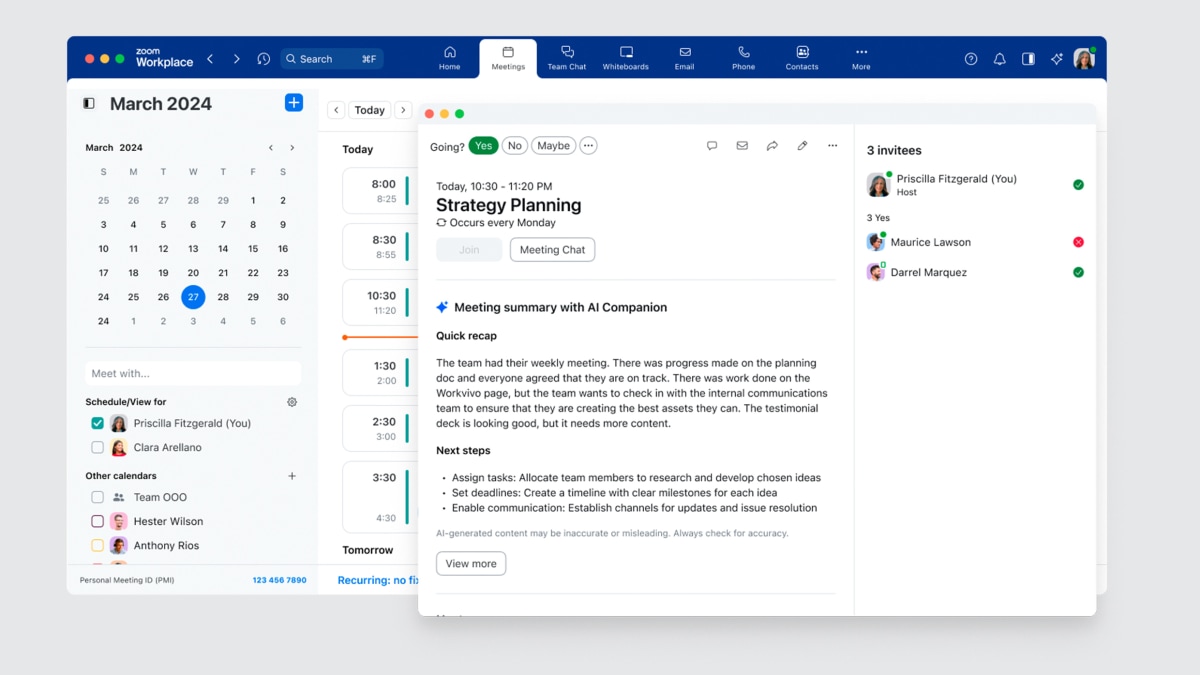The width and height of the screenshot is (1200, 675).
Task: Open the 1:30 meeting card
Action: point(380,373)
